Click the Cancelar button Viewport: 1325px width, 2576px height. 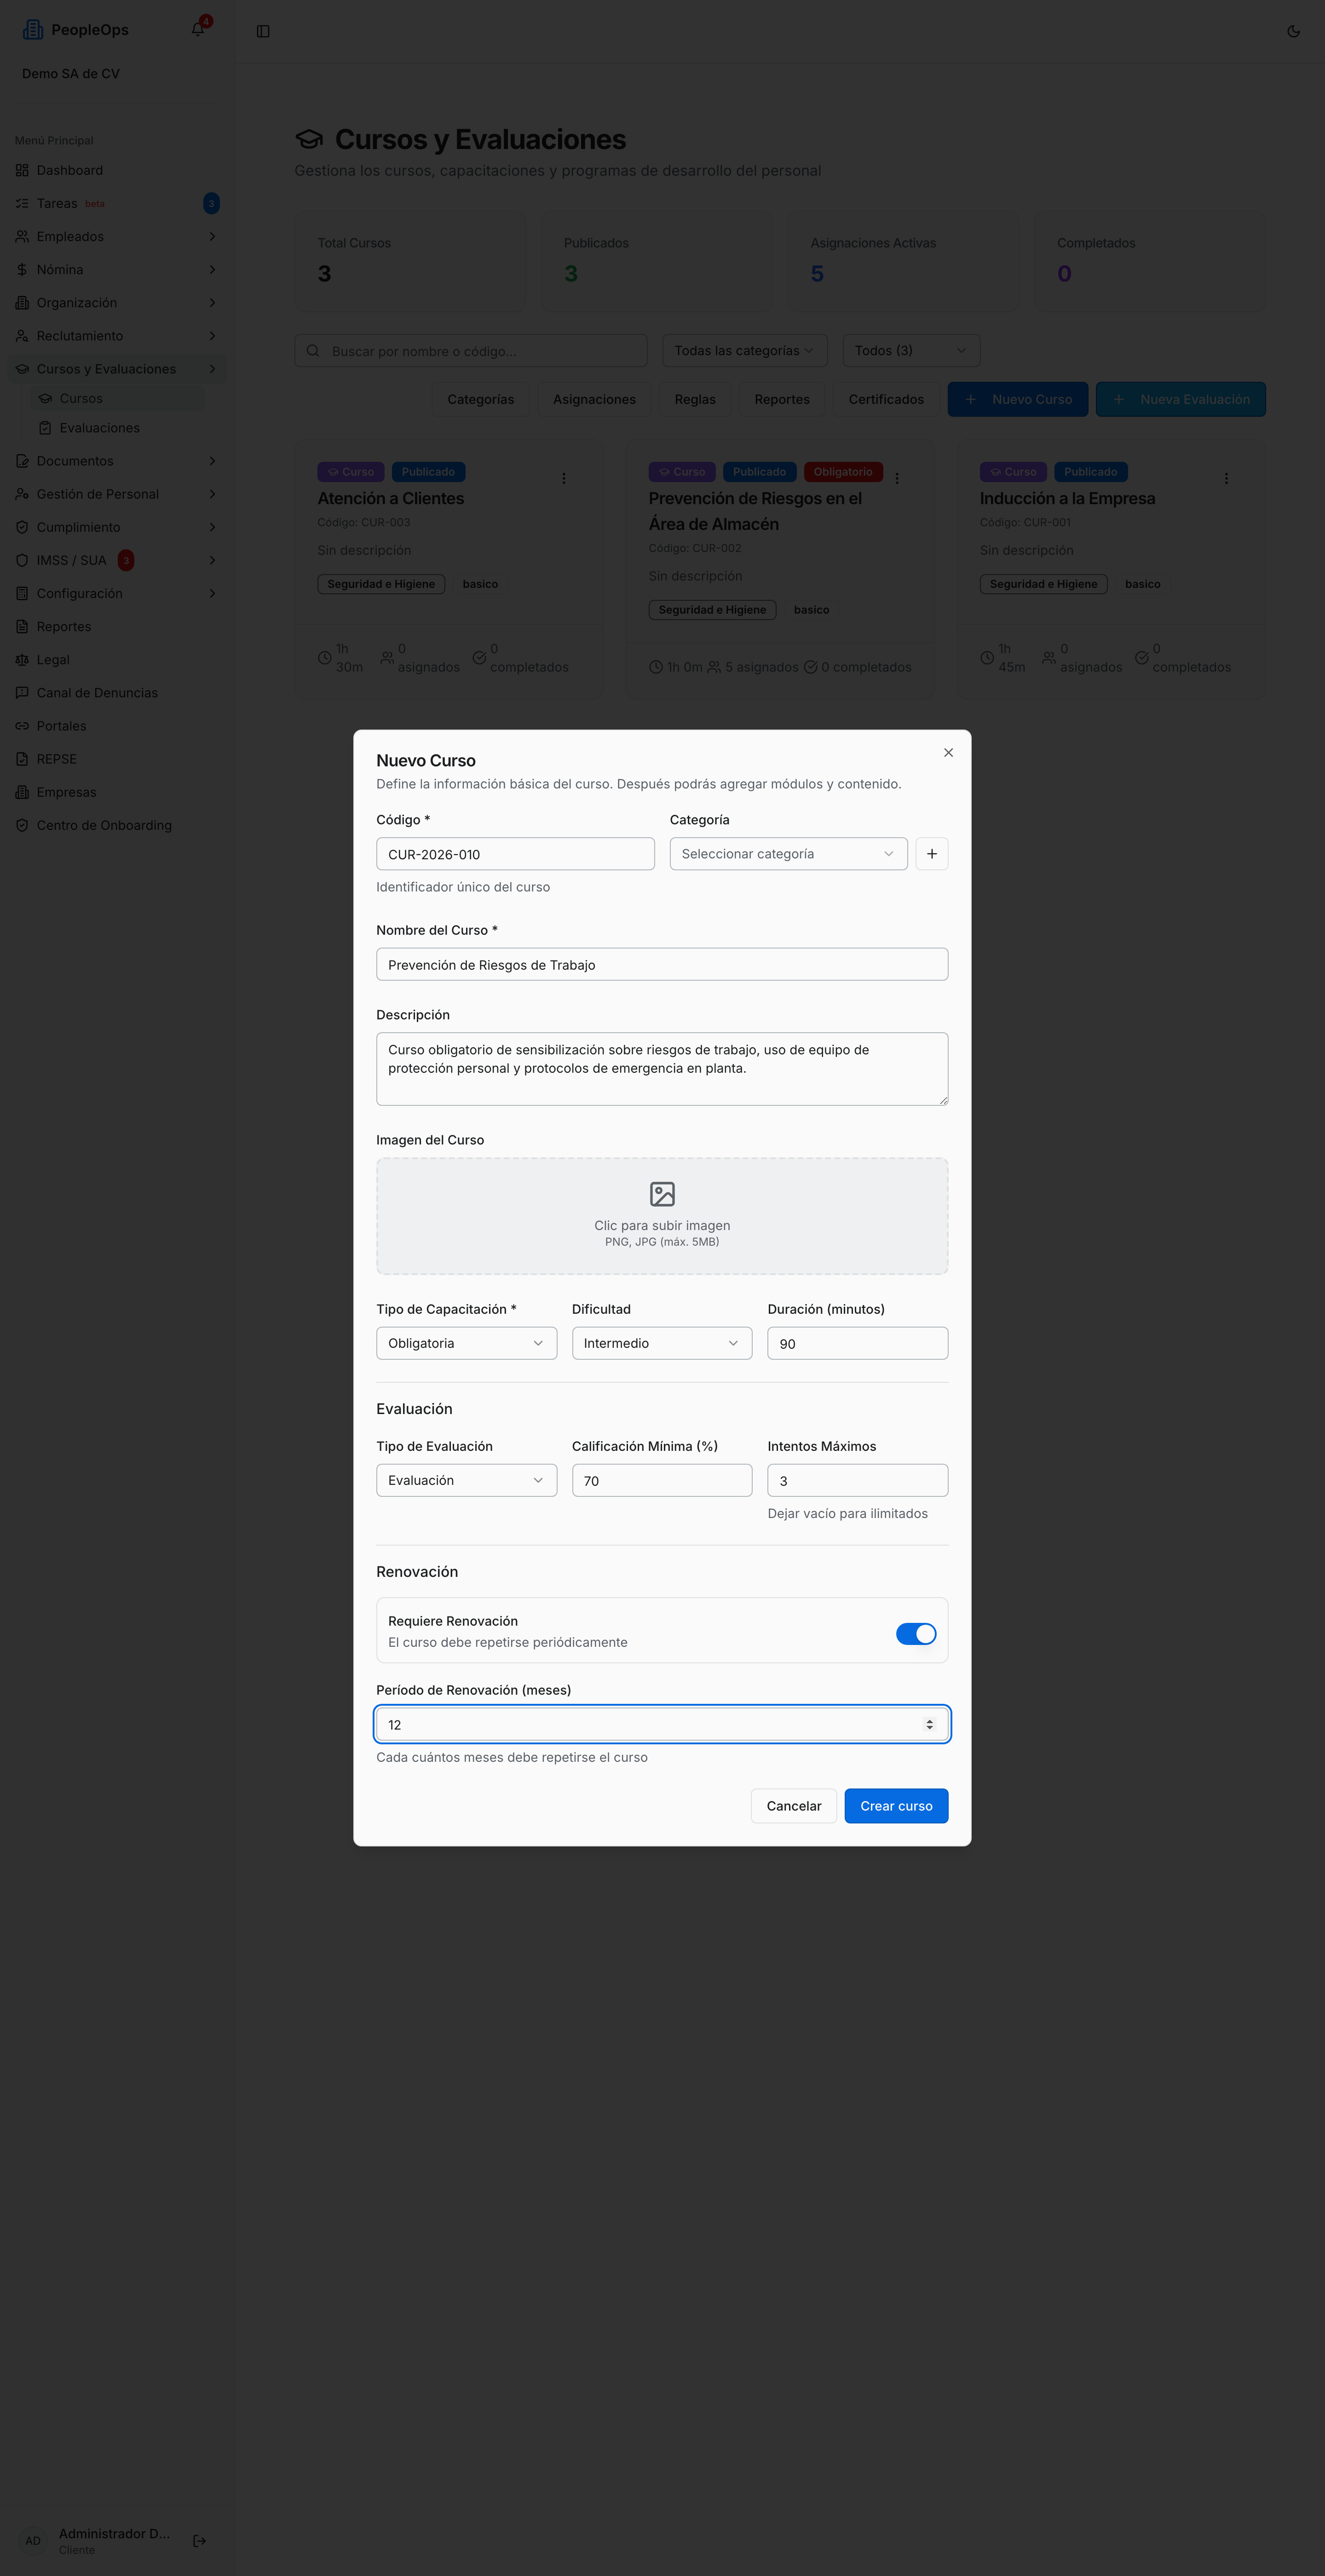[x=793, y=1806]
